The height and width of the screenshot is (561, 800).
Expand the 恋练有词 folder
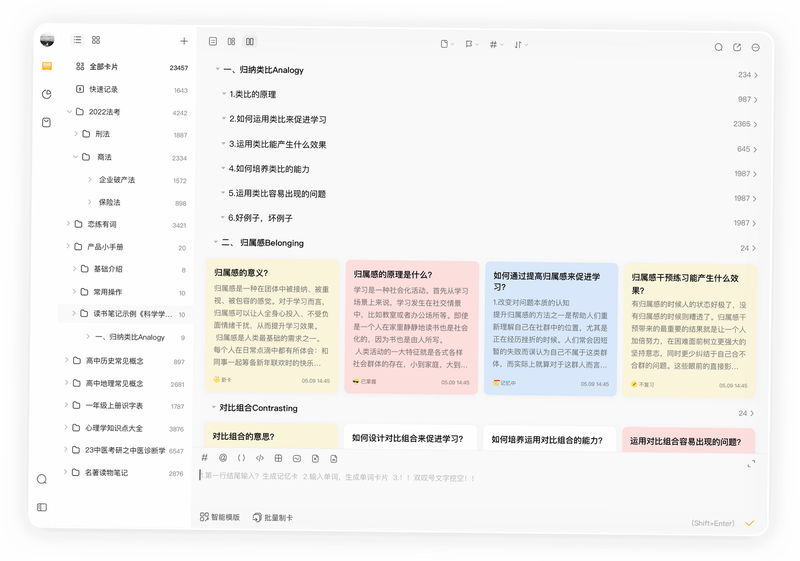click(x=68, y=223)
